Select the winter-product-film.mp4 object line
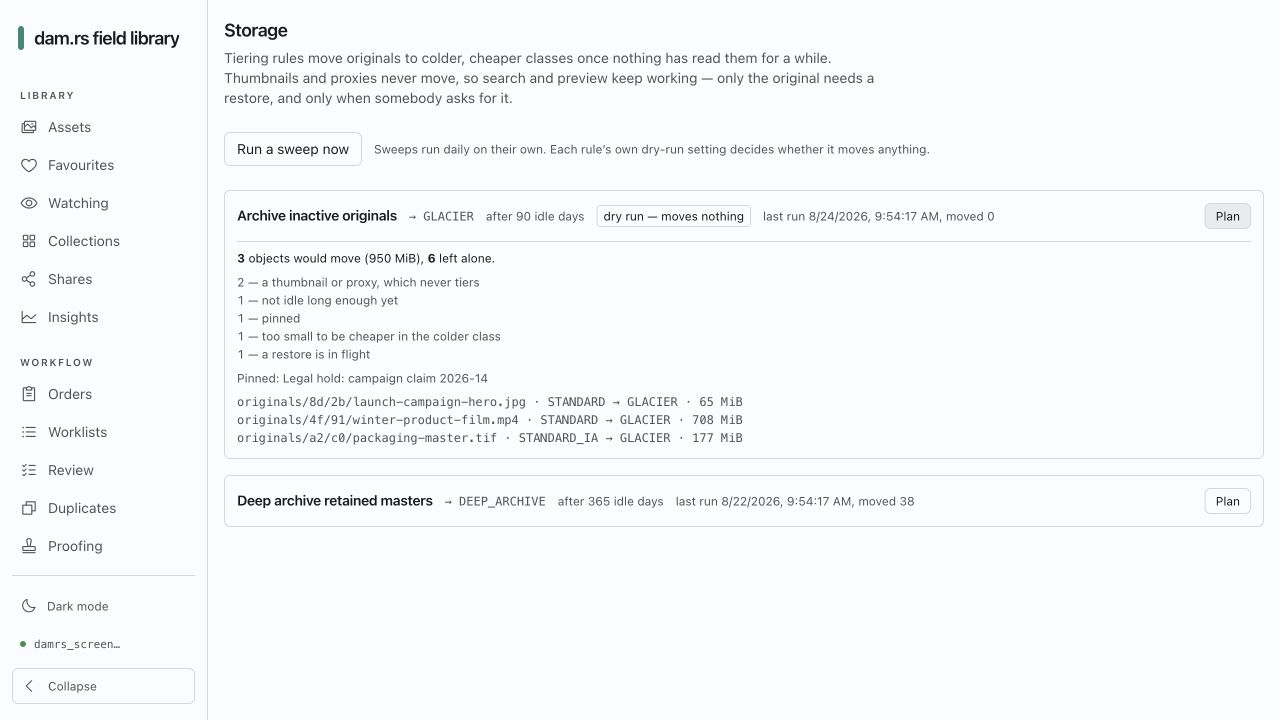 tap(490, 420)
